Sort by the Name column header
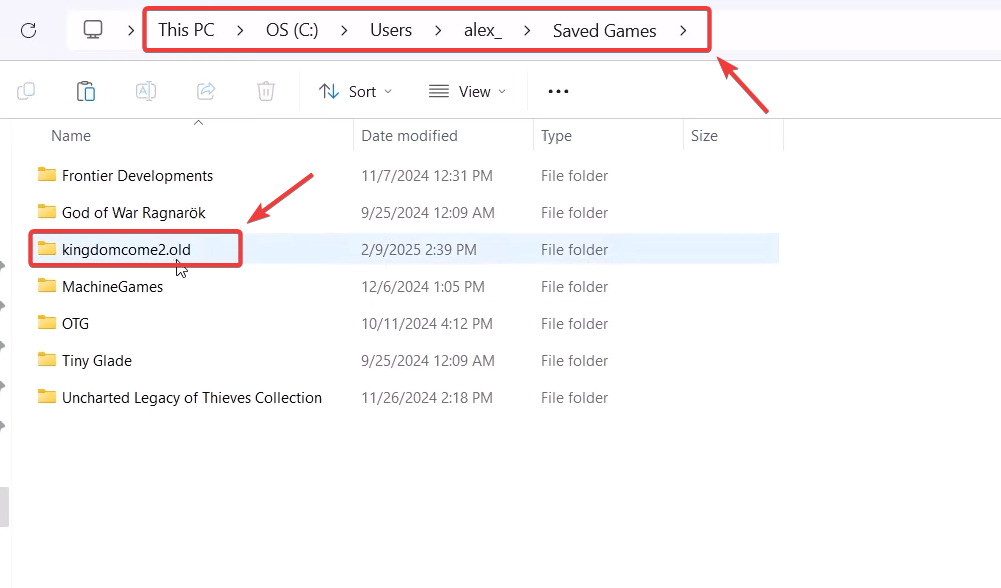Viewport: 1001px width, 588px height. [71, 135]
